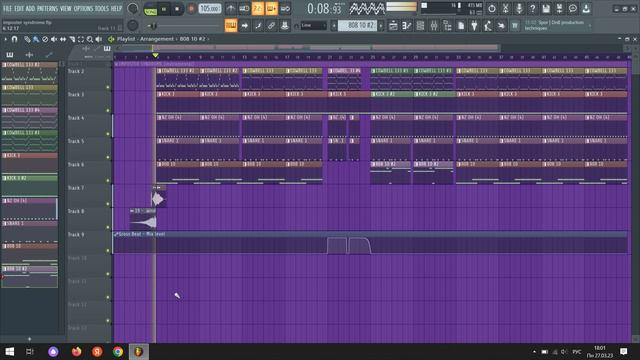Open the TOOLS menu

102,8
